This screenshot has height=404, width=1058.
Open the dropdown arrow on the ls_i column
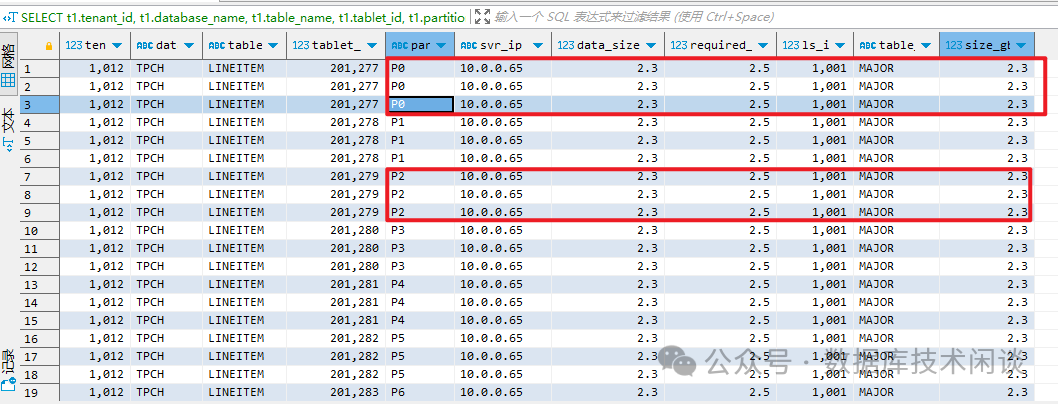tap(840, 46)
